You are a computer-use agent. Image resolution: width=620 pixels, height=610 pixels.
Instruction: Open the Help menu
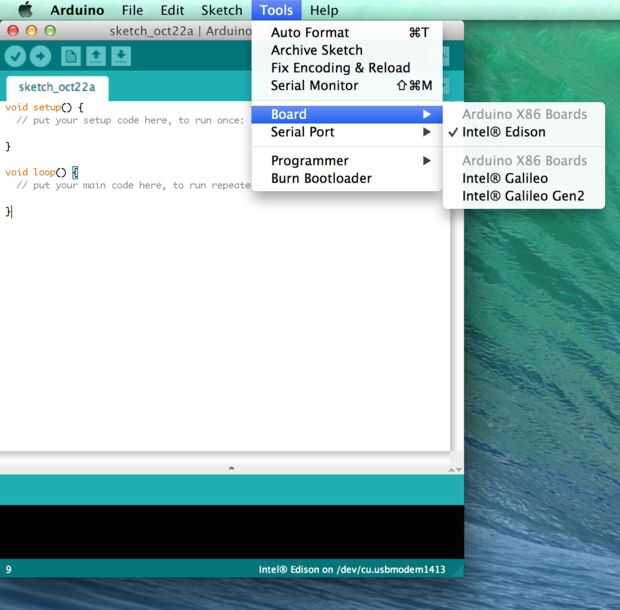[324, 10]
